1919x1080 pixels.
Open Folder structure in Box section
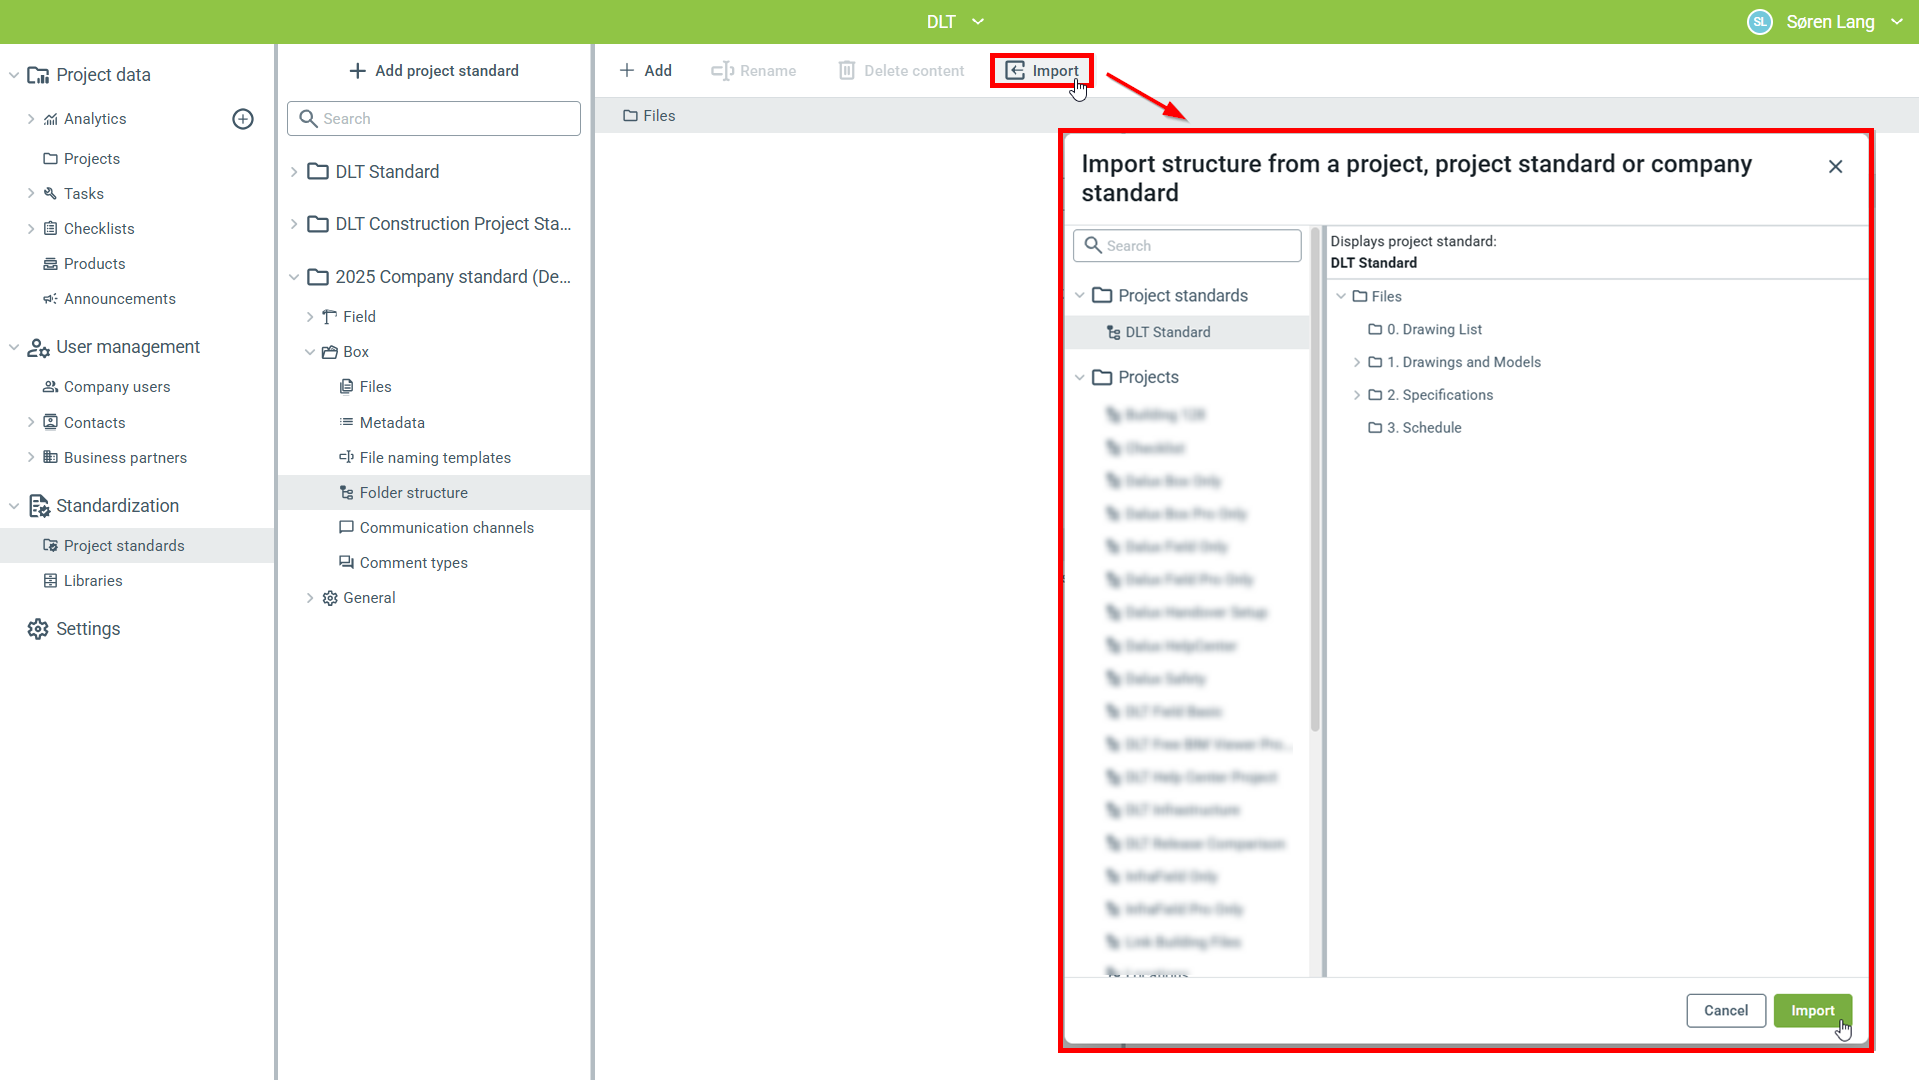tap(413, 493)
